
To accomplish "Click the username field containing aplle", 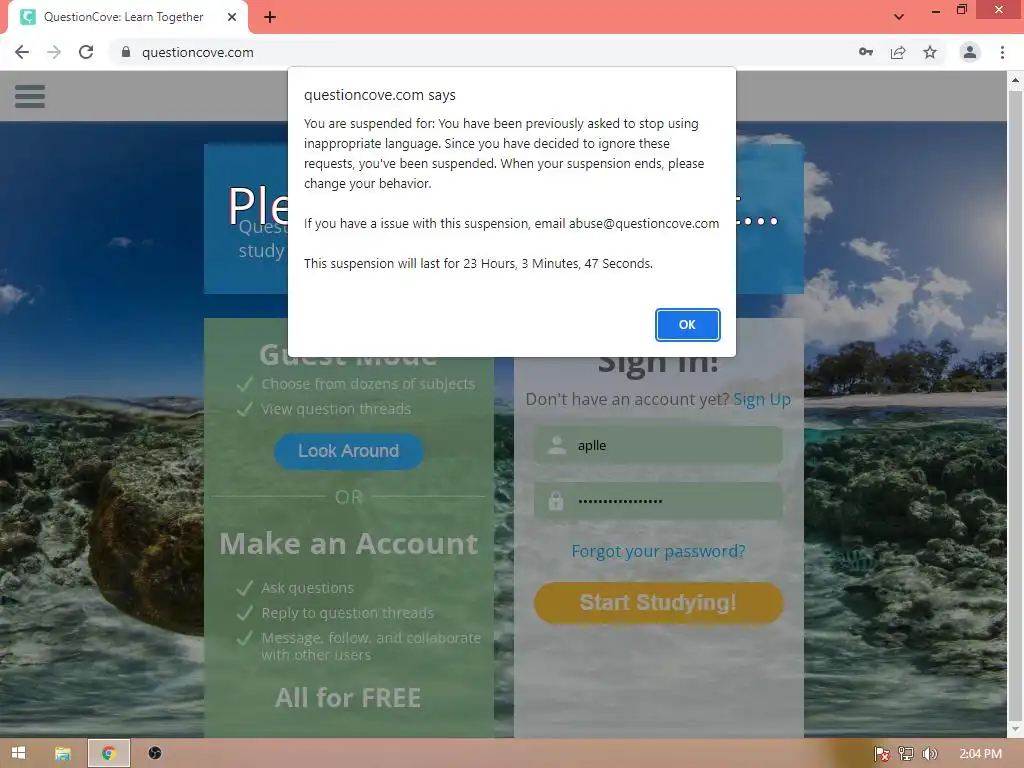I will 658,445.
